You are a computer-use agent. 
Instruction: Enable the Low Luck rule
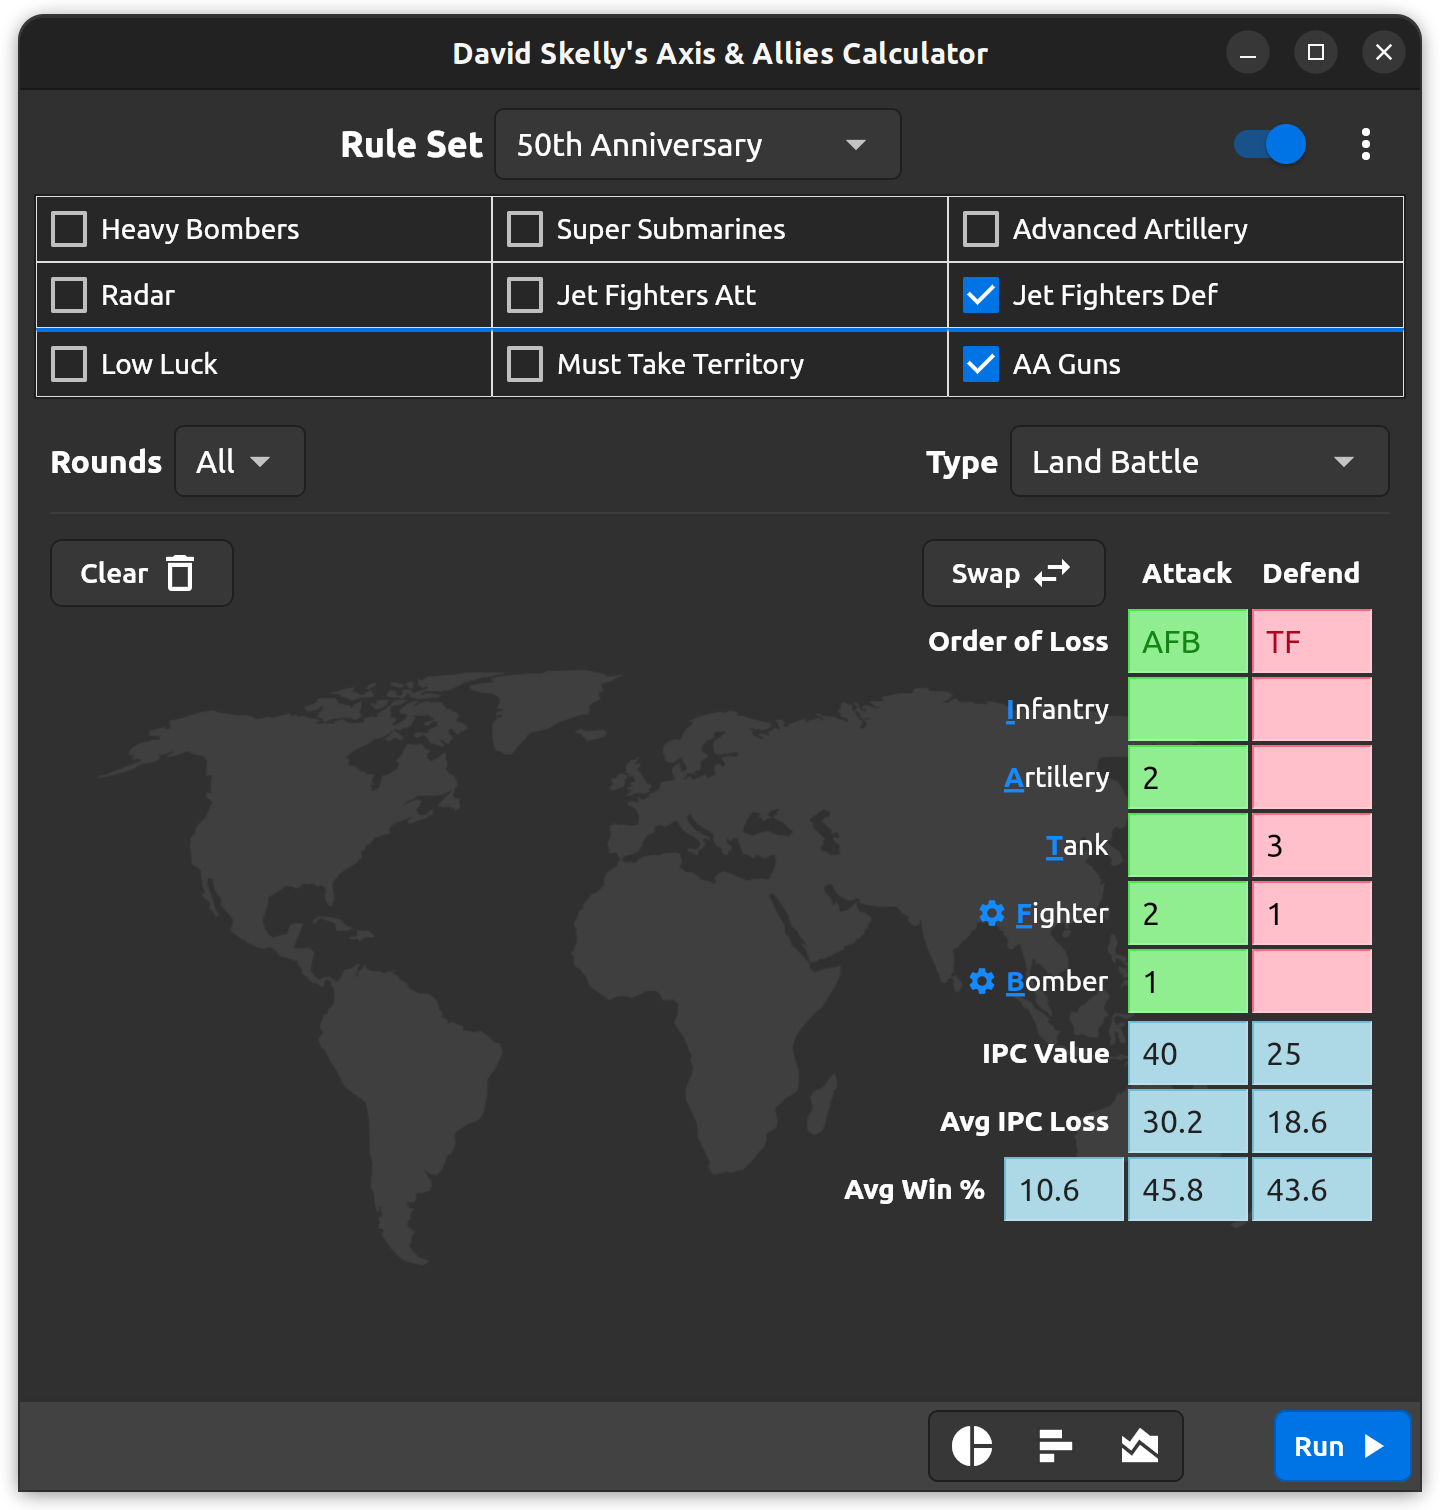coord(68,363)
